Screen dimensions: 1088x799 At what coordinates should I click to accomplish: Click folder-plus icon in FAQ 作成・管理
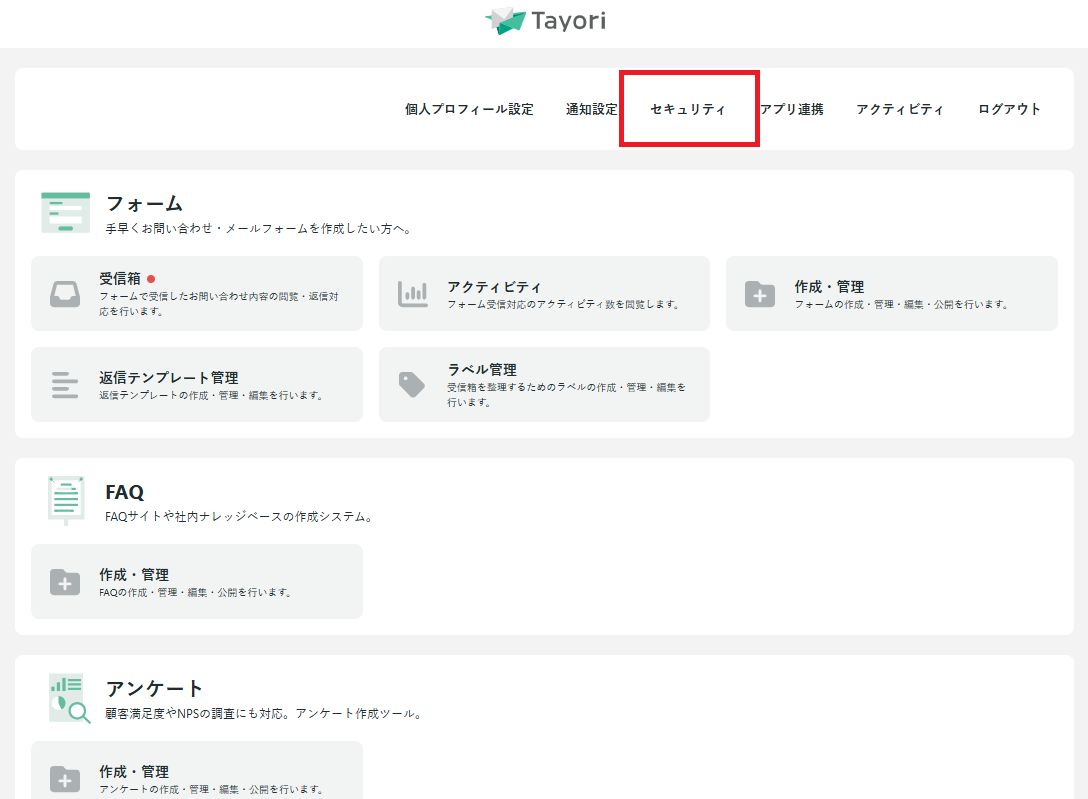pyautogui.click(x=65, y=582)
